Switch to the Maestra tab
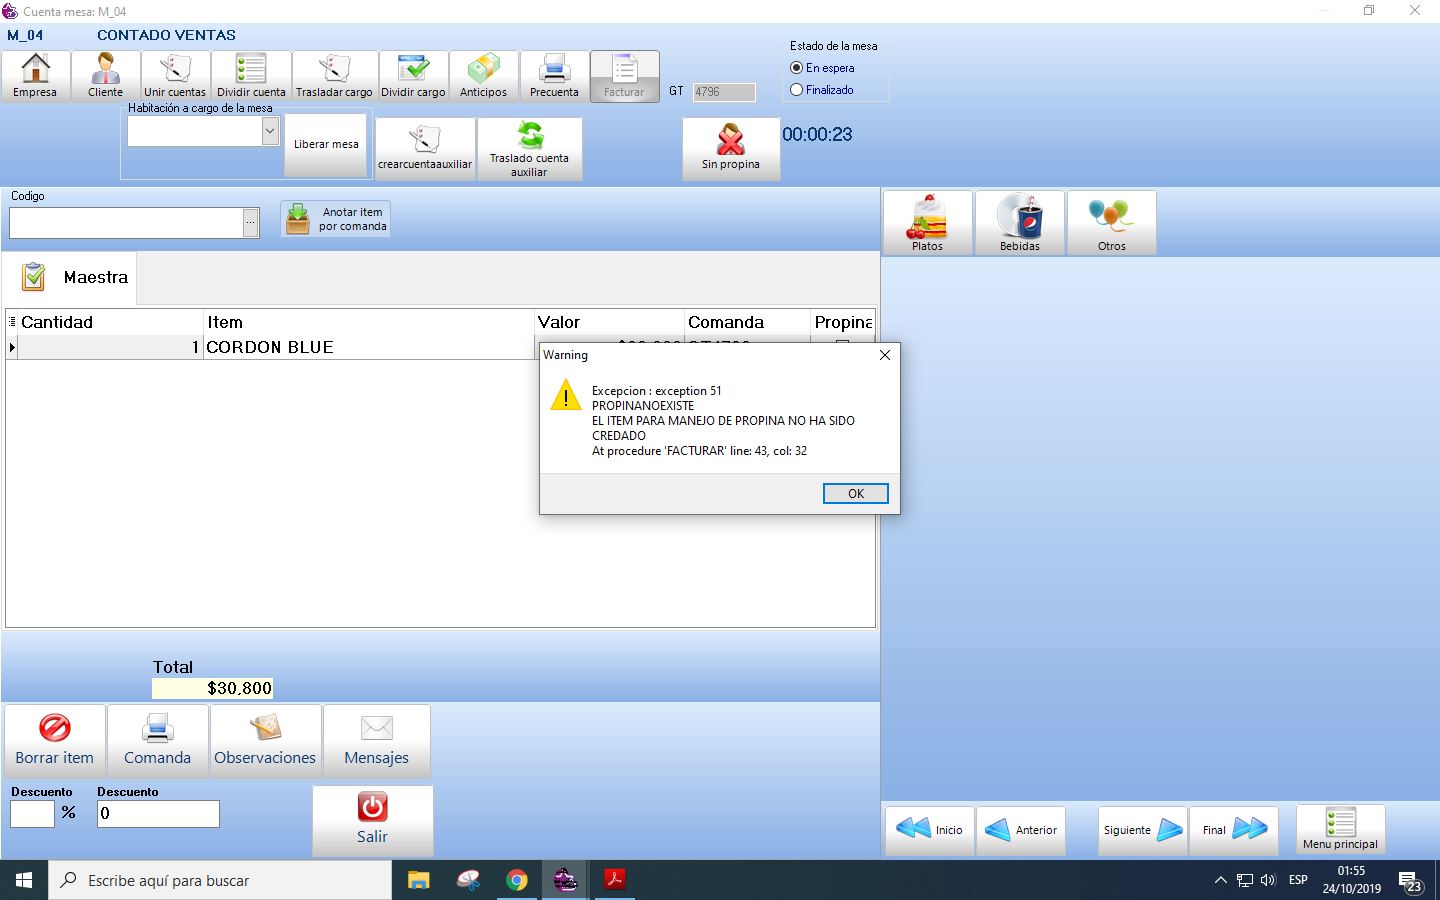 click(x=70, y=277)
